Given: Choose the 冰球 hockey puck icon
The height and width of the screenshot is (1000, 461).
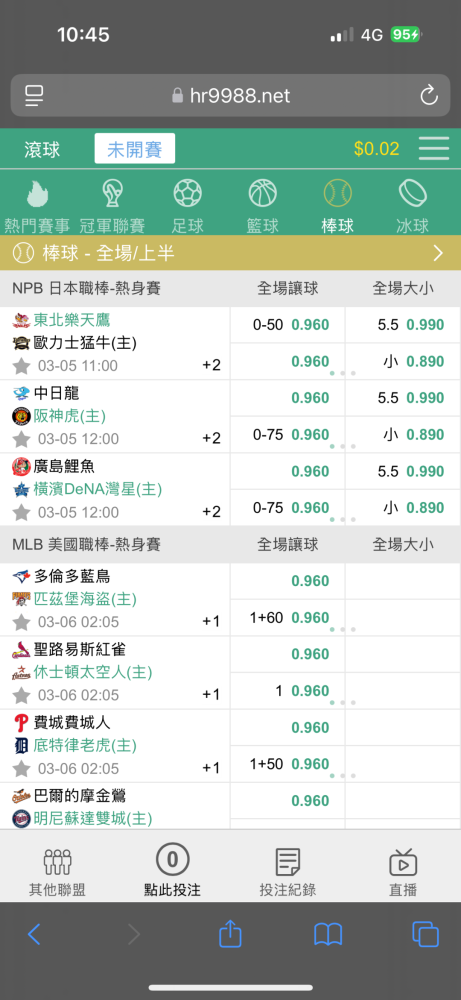Looking at the screenshot, I should (412, 193).
